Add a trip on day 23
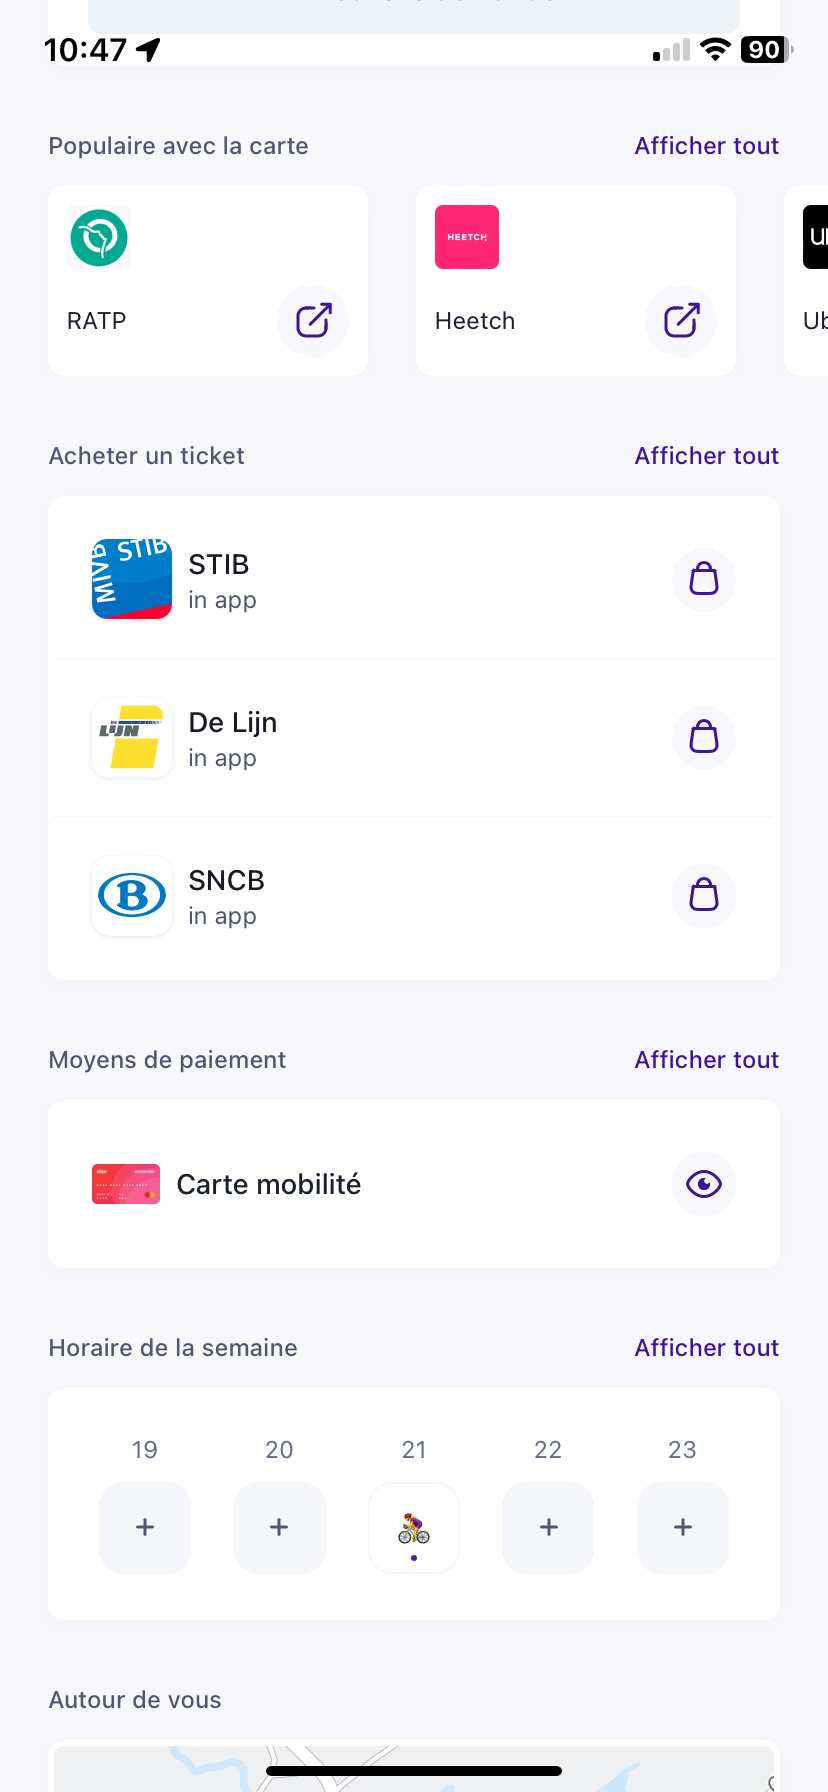828x1792 pixels. (683, 1527)
